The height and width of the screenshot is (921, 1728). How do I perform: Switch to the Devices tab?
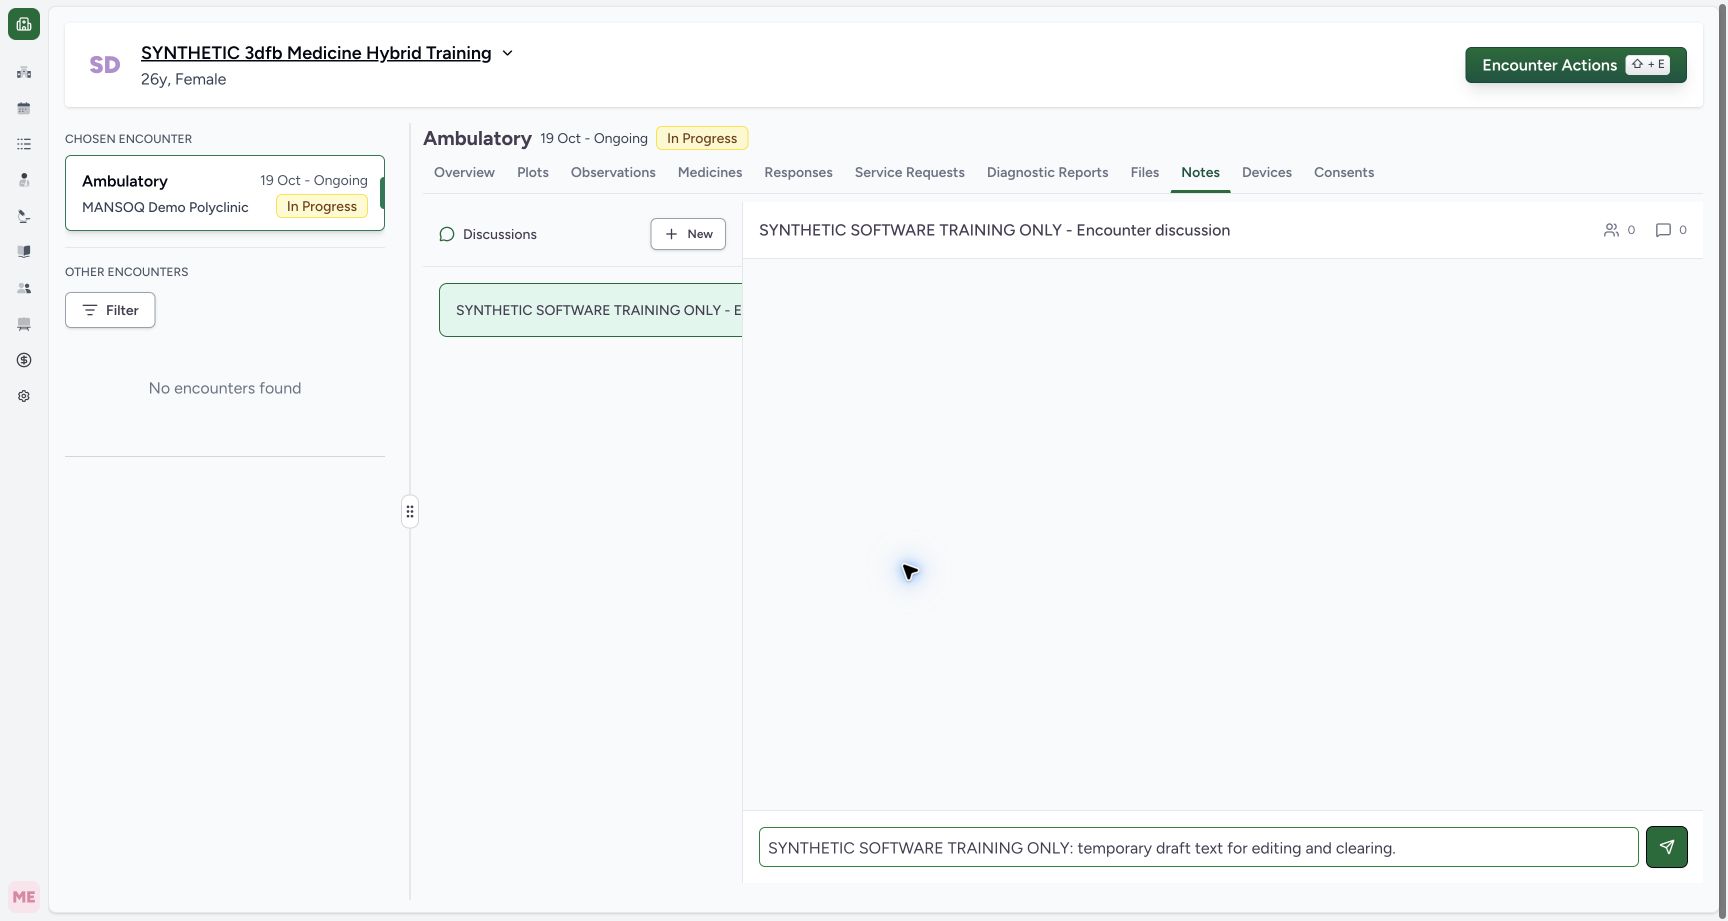click(x=1267, y=172)
